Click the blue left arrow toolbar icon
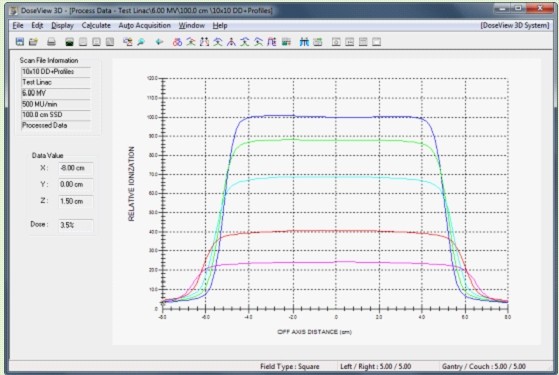This screenshot has width=559, height=375. pos(159,42)
